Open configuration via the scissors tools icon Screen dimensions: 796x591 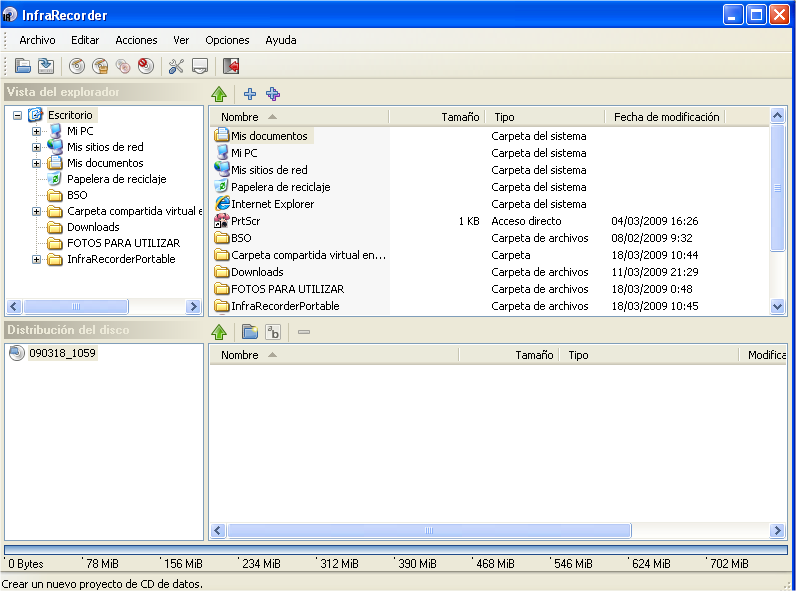176,66
